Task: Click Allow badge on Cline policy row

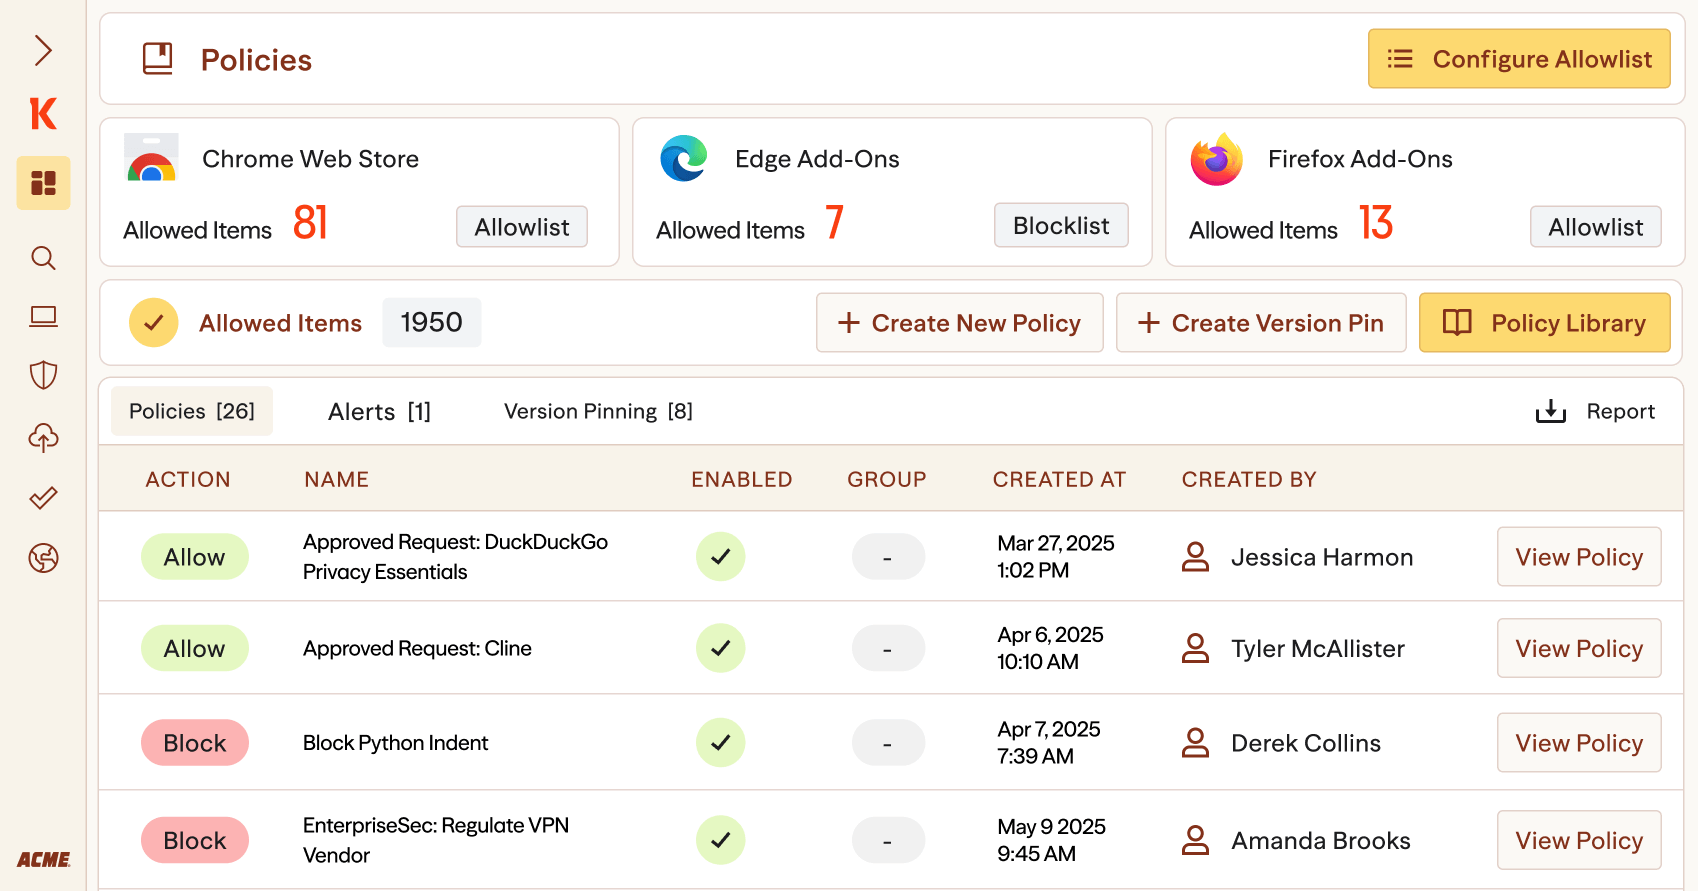Action: 195,648
